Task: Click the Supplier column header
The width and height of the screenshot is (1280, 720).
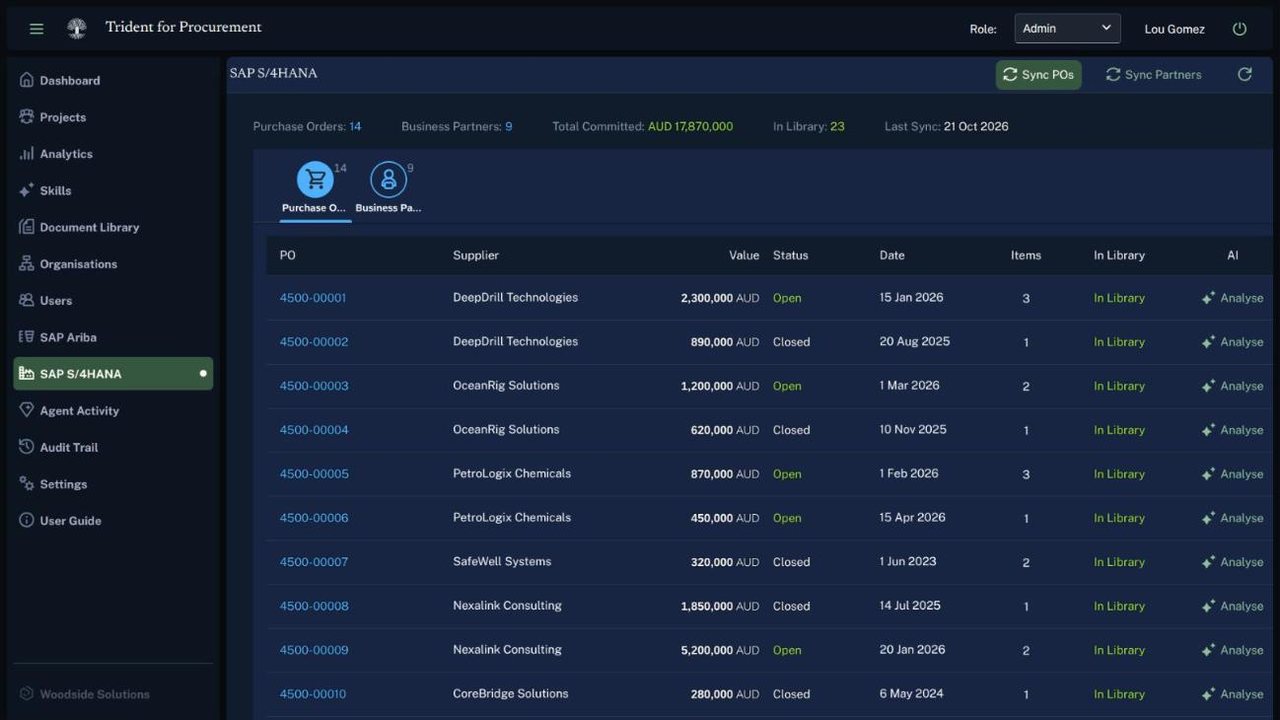Action: tap(476, 255)
